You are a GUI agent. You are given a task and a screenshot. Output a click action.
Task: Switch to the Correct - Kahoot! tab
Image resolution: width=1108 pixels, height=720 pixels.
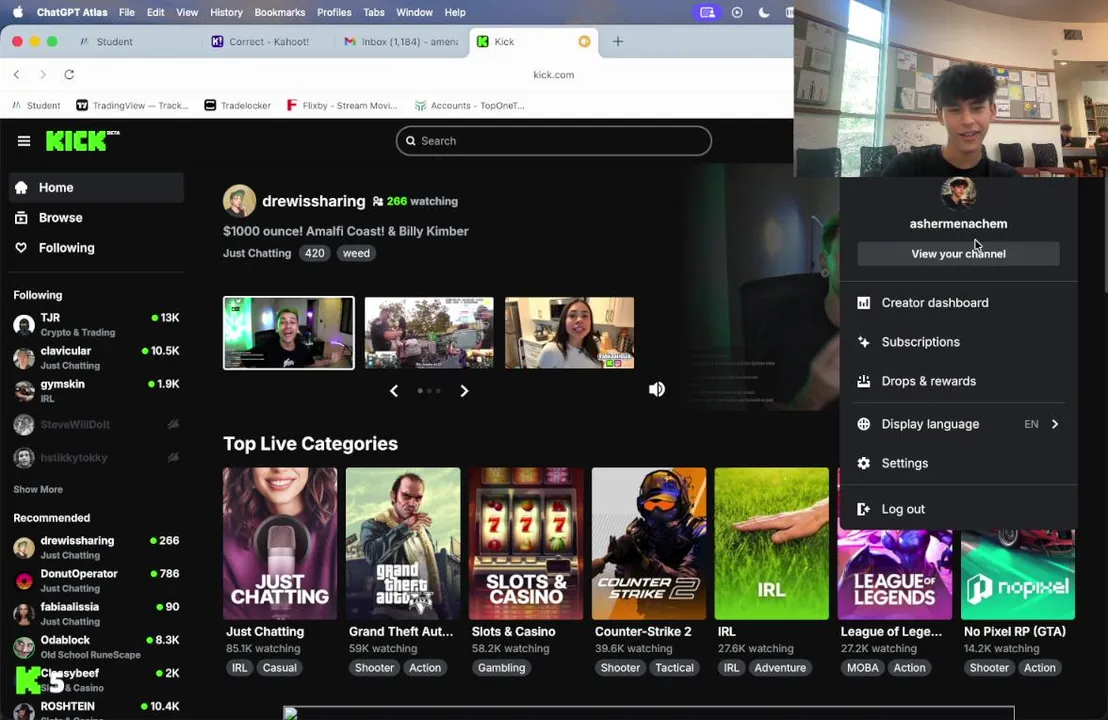coord(269,42)
